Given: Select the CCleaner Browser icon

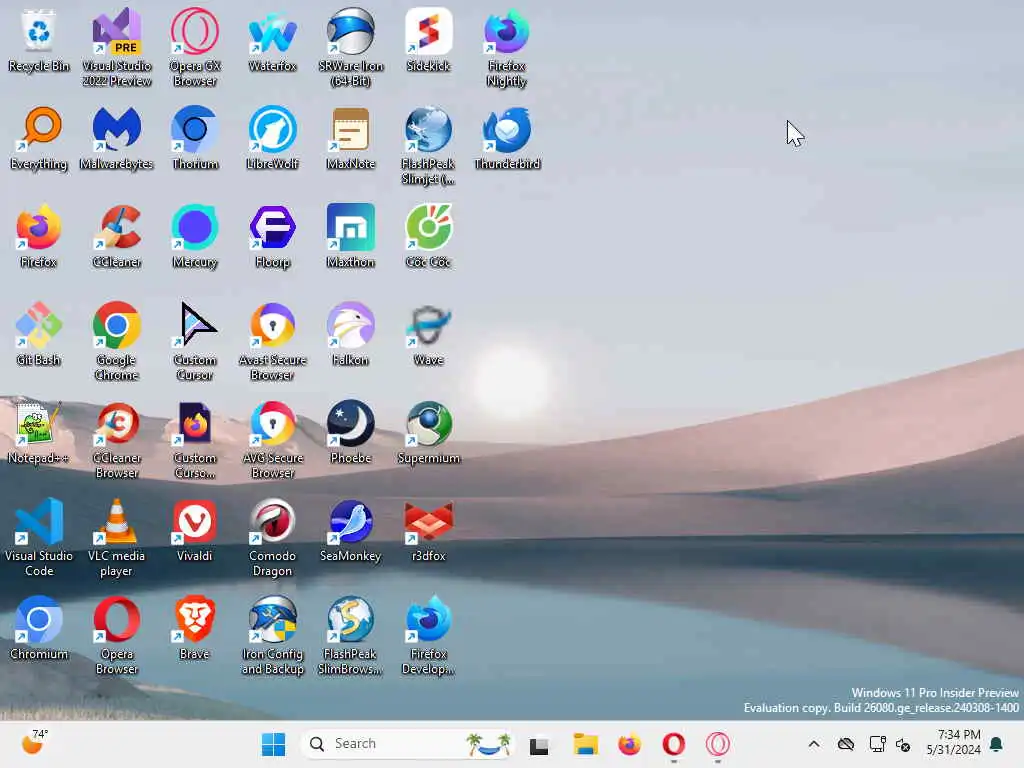Looking at the screenshot, I should click(x=117, y=440).
